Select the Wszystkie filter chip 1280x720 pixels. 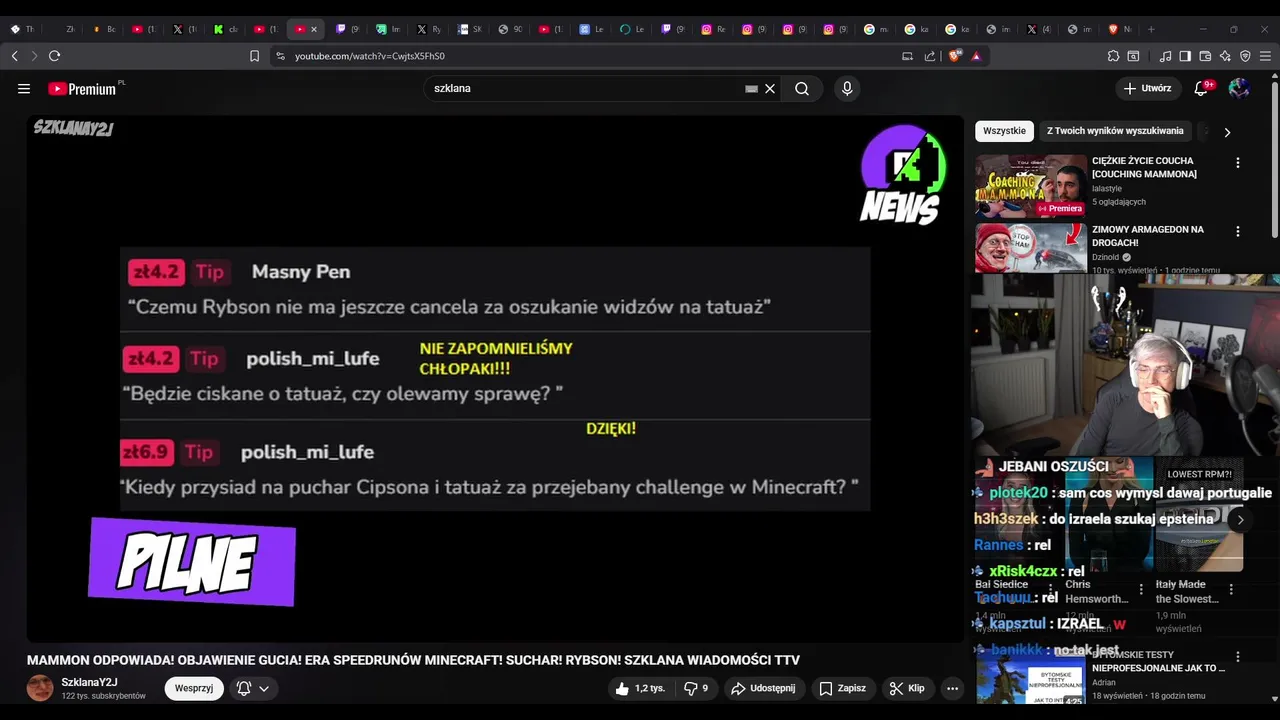(1004, 131)
